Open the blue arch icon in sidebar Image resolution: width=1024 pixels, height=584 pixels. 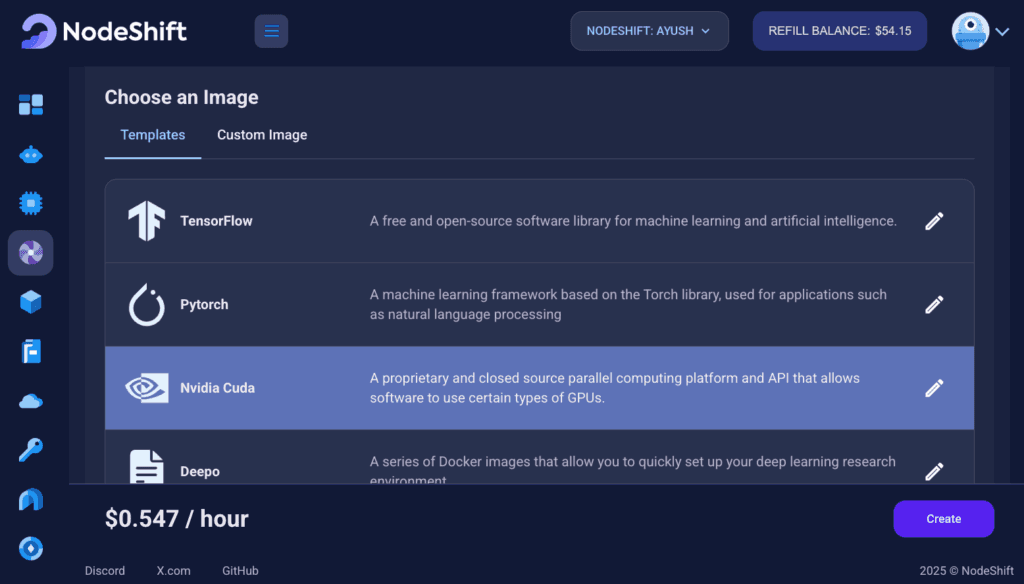tap(31, 499)
